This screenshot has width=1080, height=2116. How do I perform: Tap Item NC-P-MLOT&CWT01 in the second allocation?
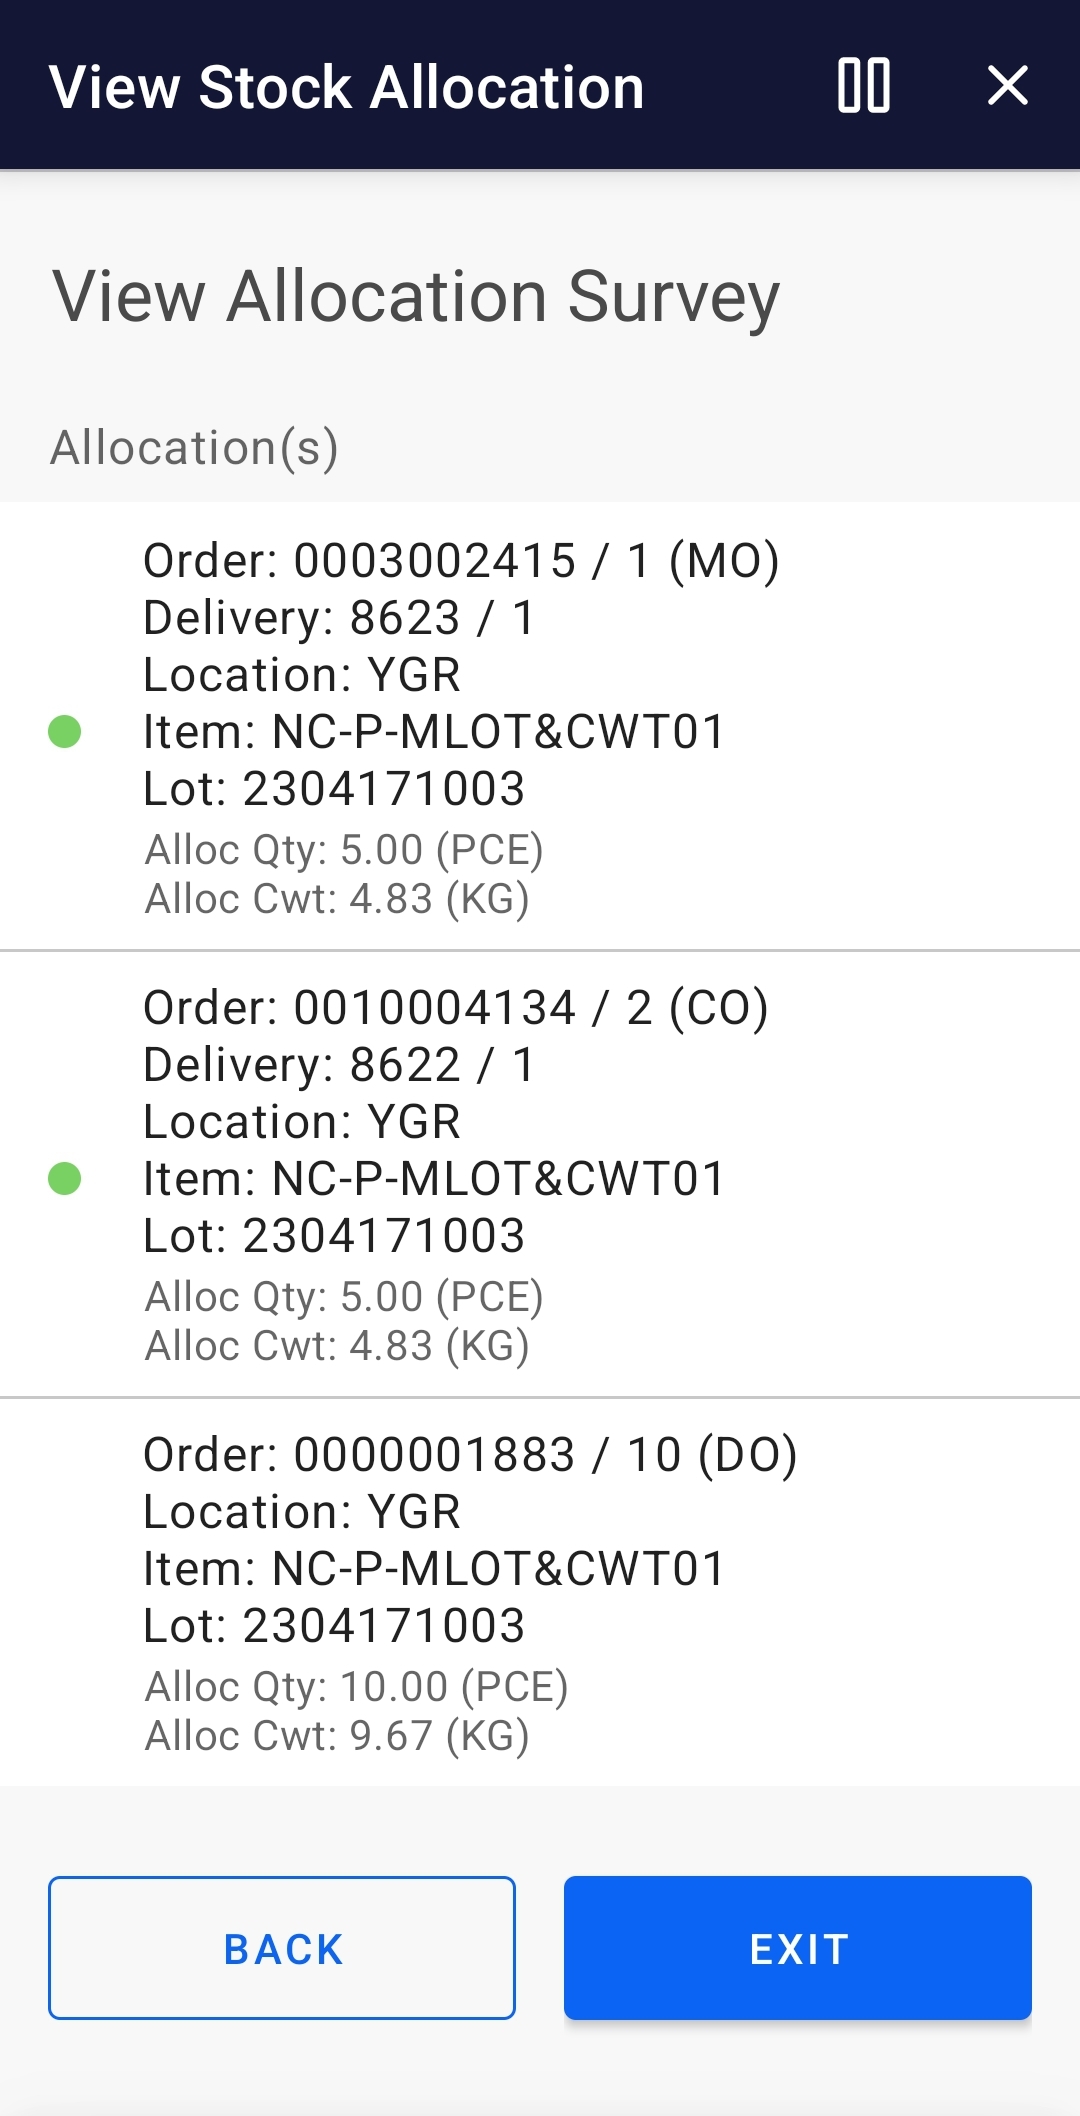click(435, 1178)
